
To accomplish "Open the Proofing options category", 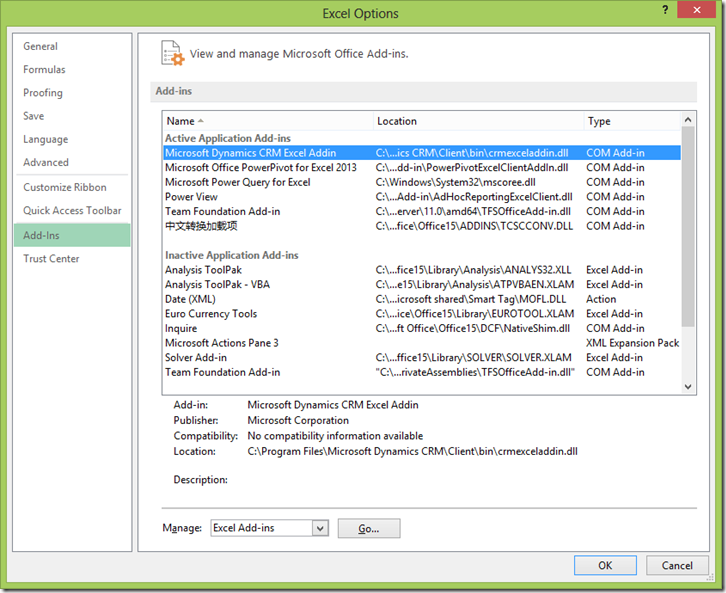I will pyautogui.click(x=72, y=93).
